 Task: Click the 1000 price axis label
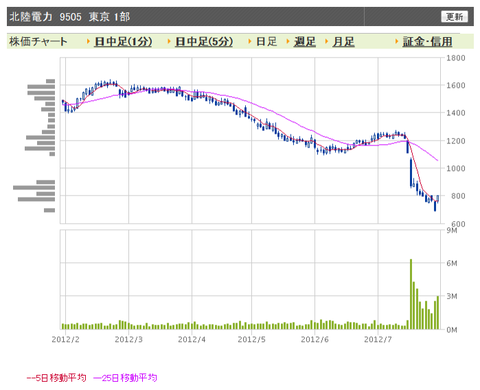(456, 168)
